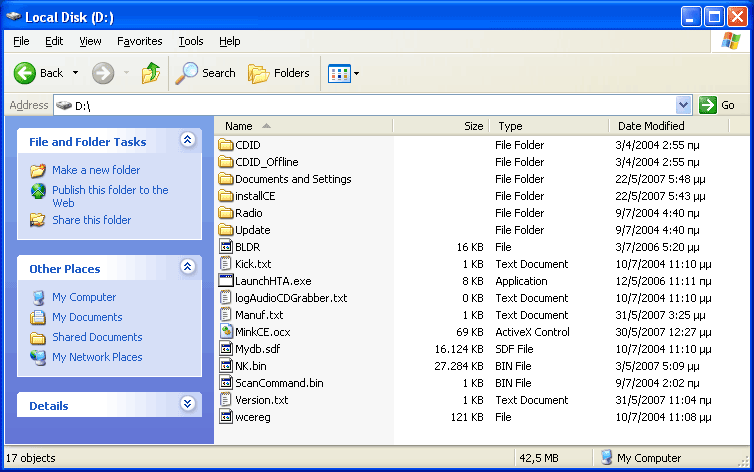This screenshot has width=754, height=472.
Task: Open the Favorites menu
Action: tap(139, 41)
